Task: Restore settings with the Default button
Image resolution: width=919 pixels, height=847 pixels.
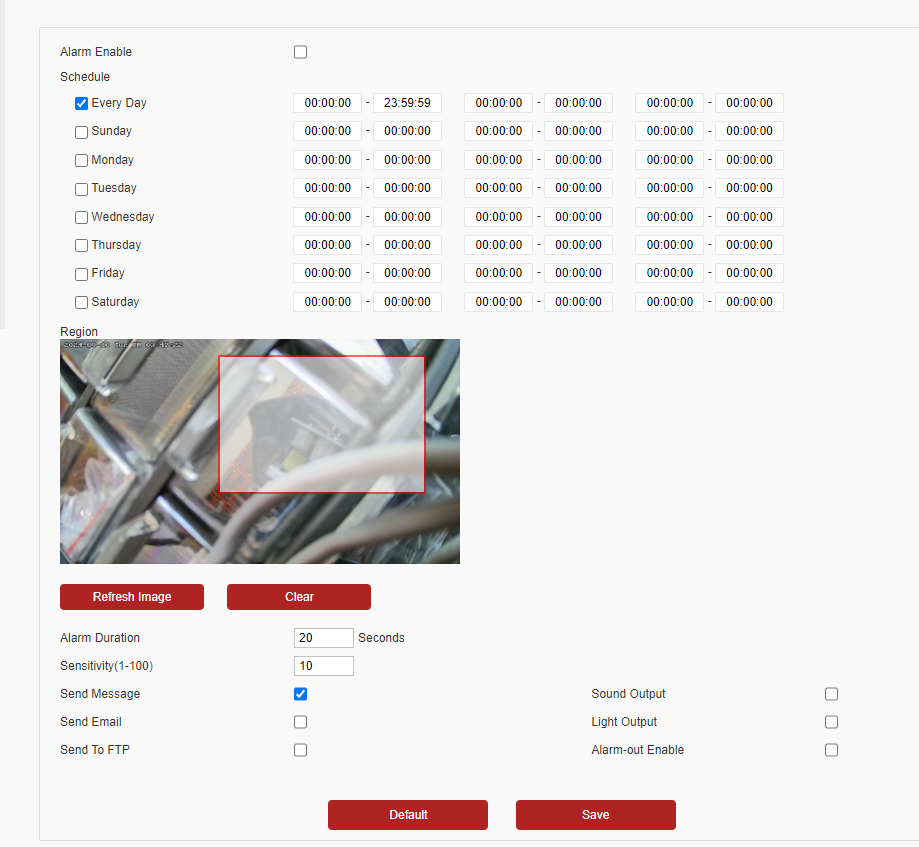Action: pyautogui.click(x=407, y=815)
